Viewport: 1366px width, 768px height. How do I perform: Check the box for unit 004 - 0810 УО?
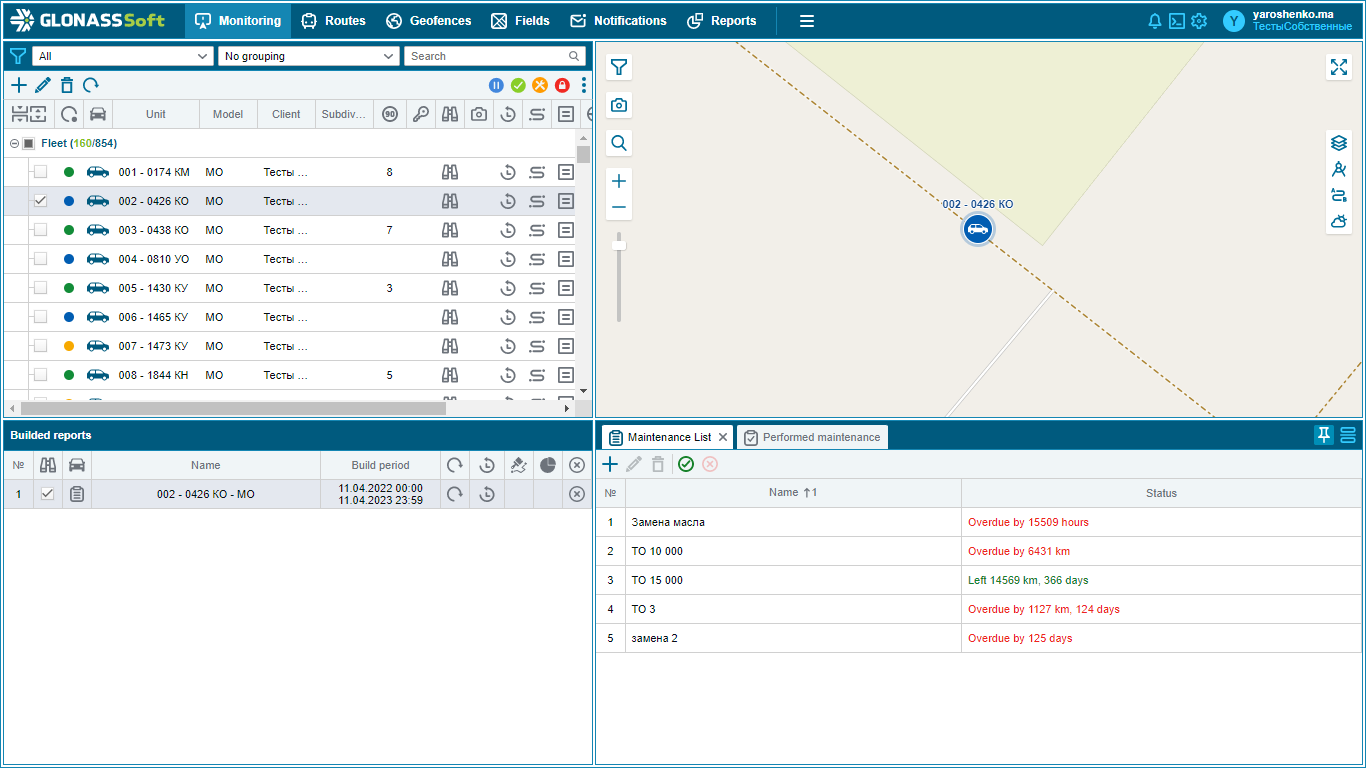pos(40,259)
